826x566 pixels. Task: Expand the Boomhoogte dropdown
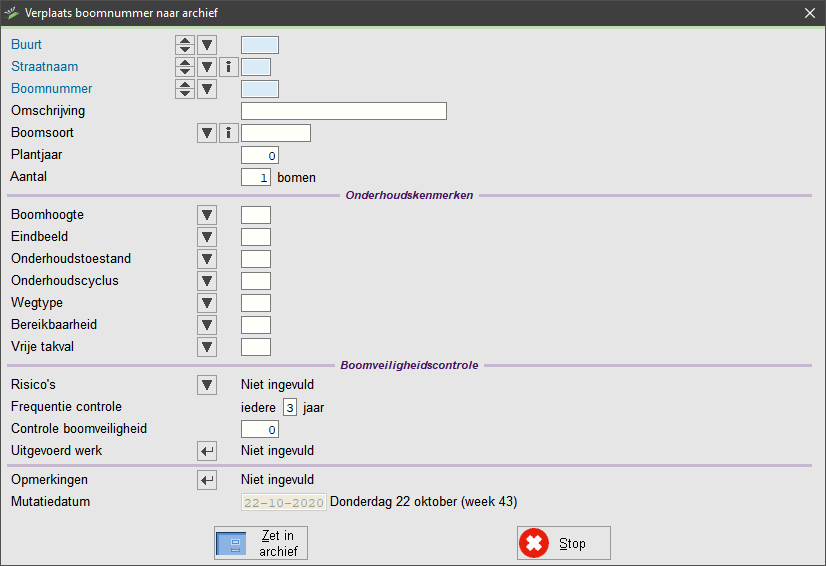[207, 215]
